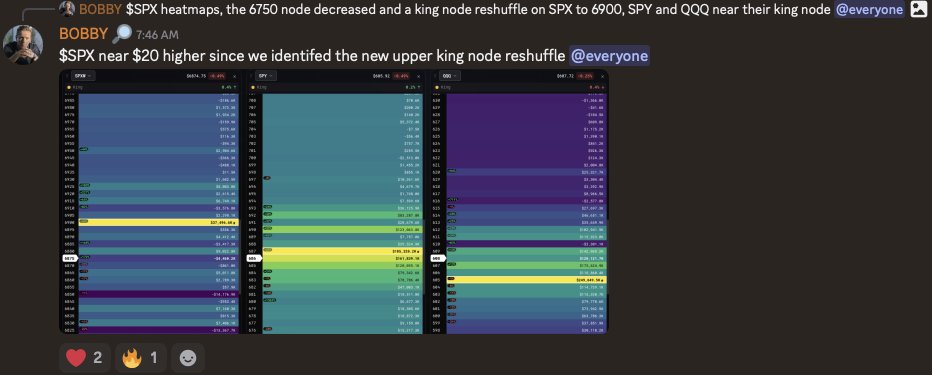Open the SPY ticker dropdown in the heatmap

[266, 76]
